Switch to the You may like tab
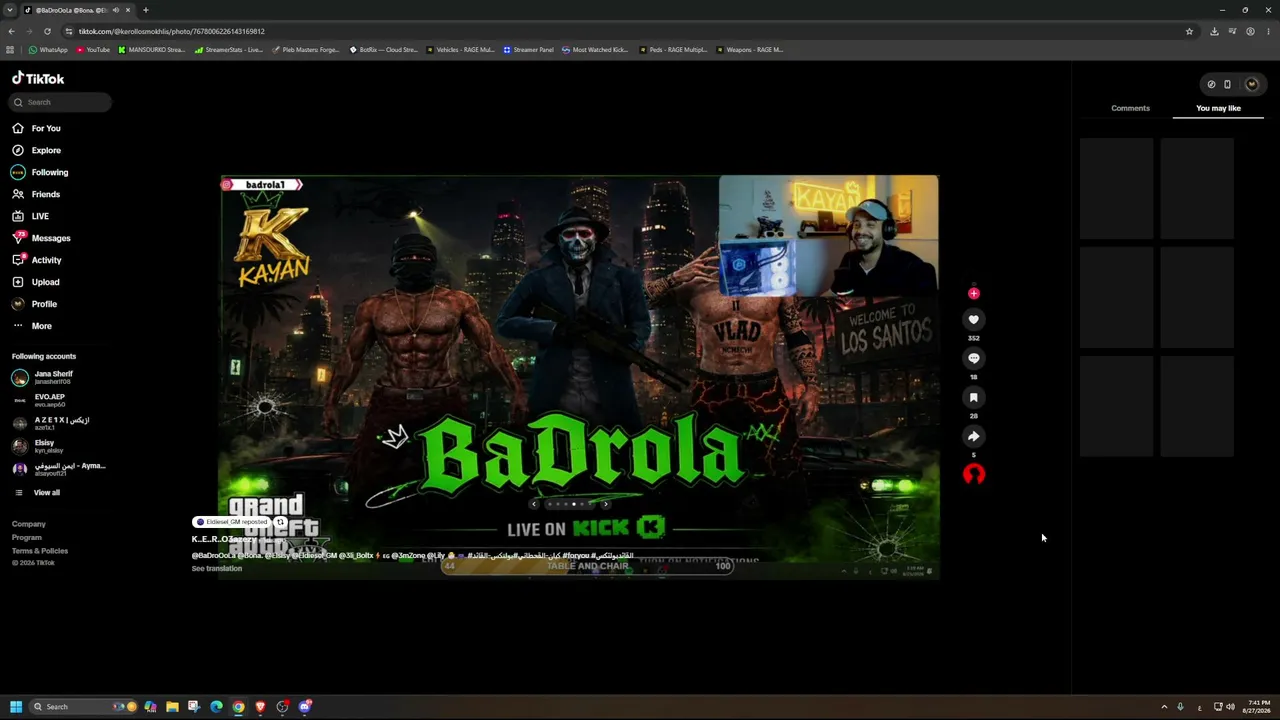Viewport: 1280px width, 720px height. point(1218,108)
